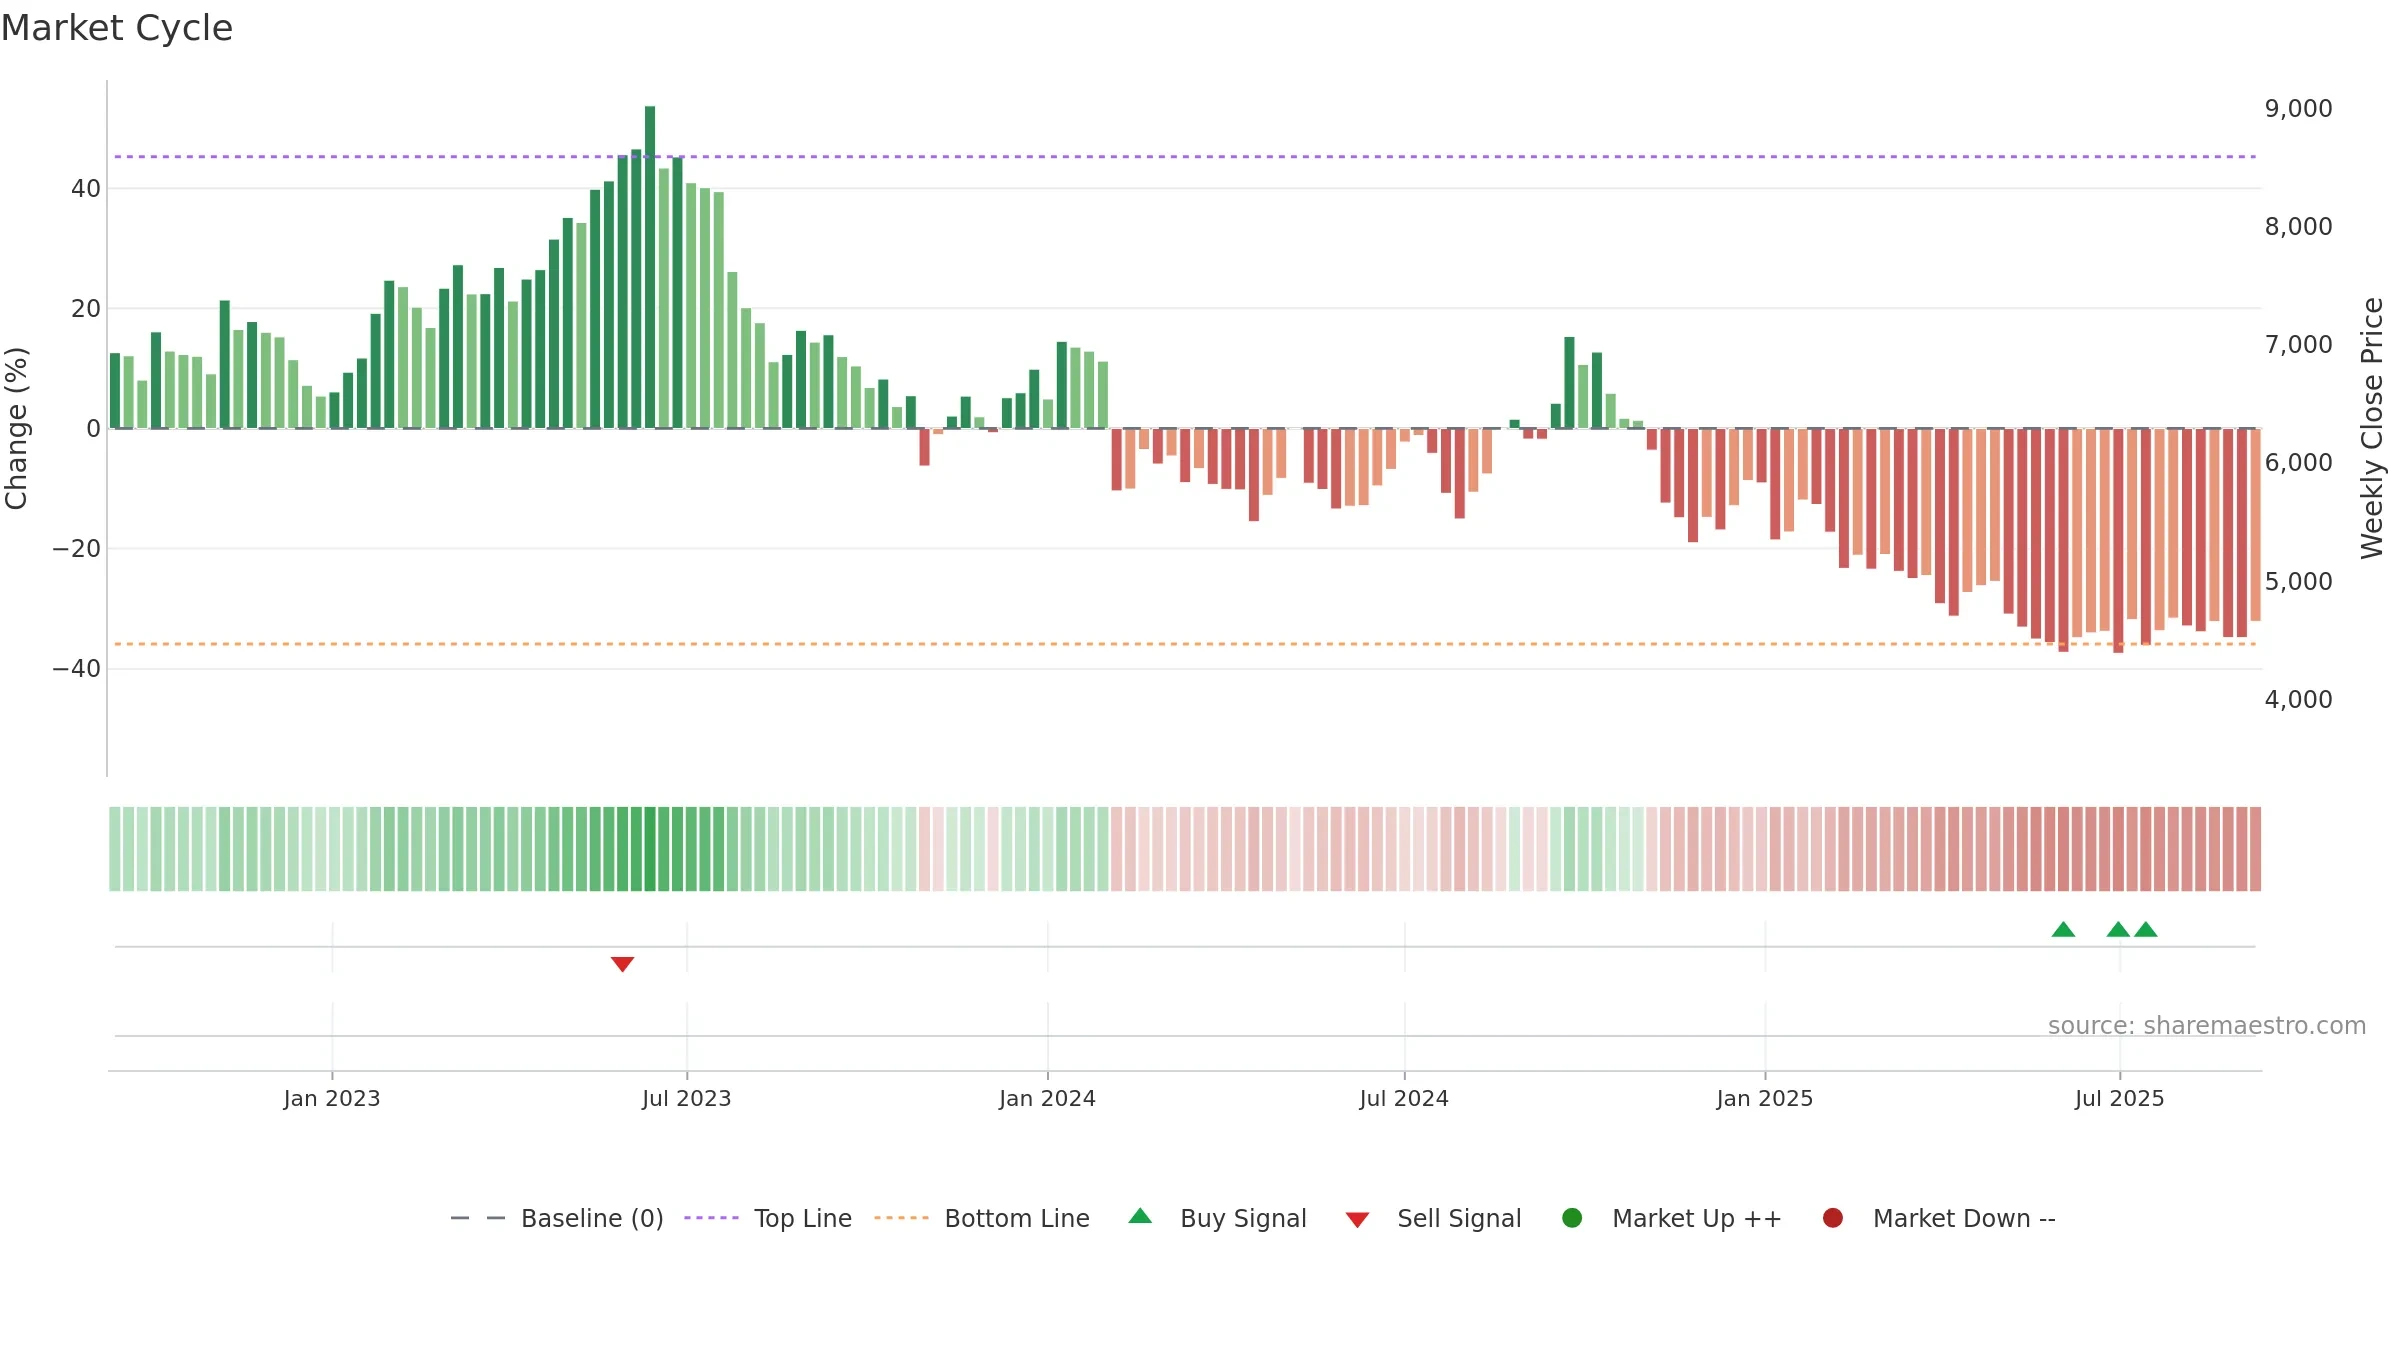Image resolution: width=2400 pixels, height=1350 pixels.
Task: Click the tallest green bar above the top line
Action: 650,267
